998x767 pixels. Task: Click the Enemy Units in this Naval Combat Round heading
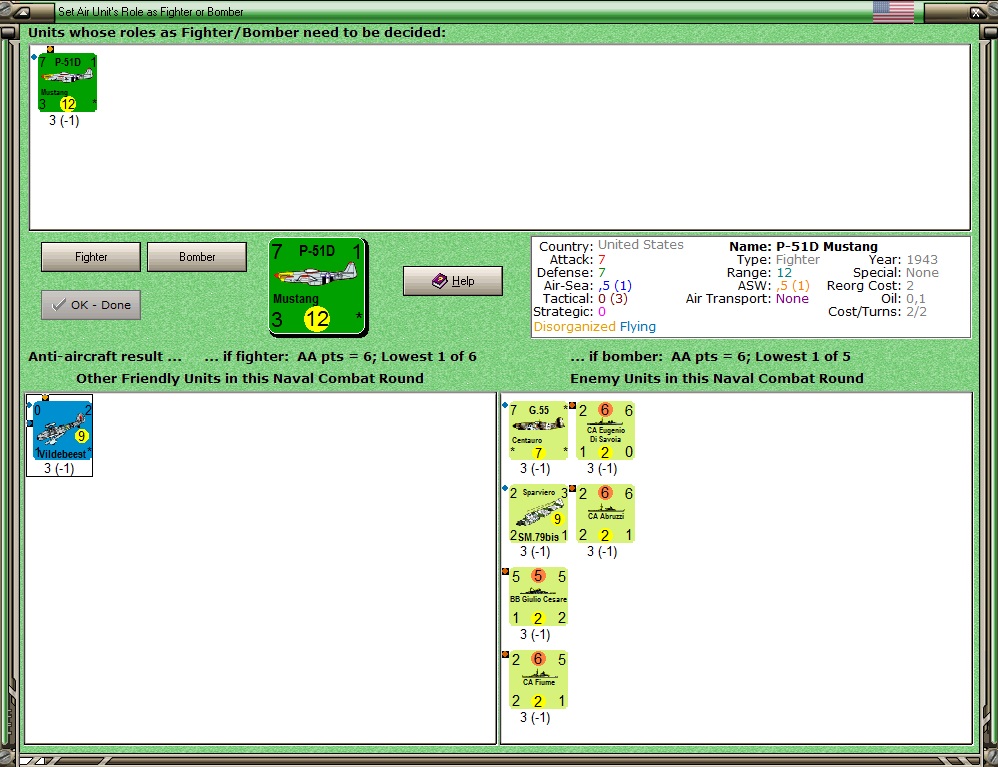coord(717,379)
